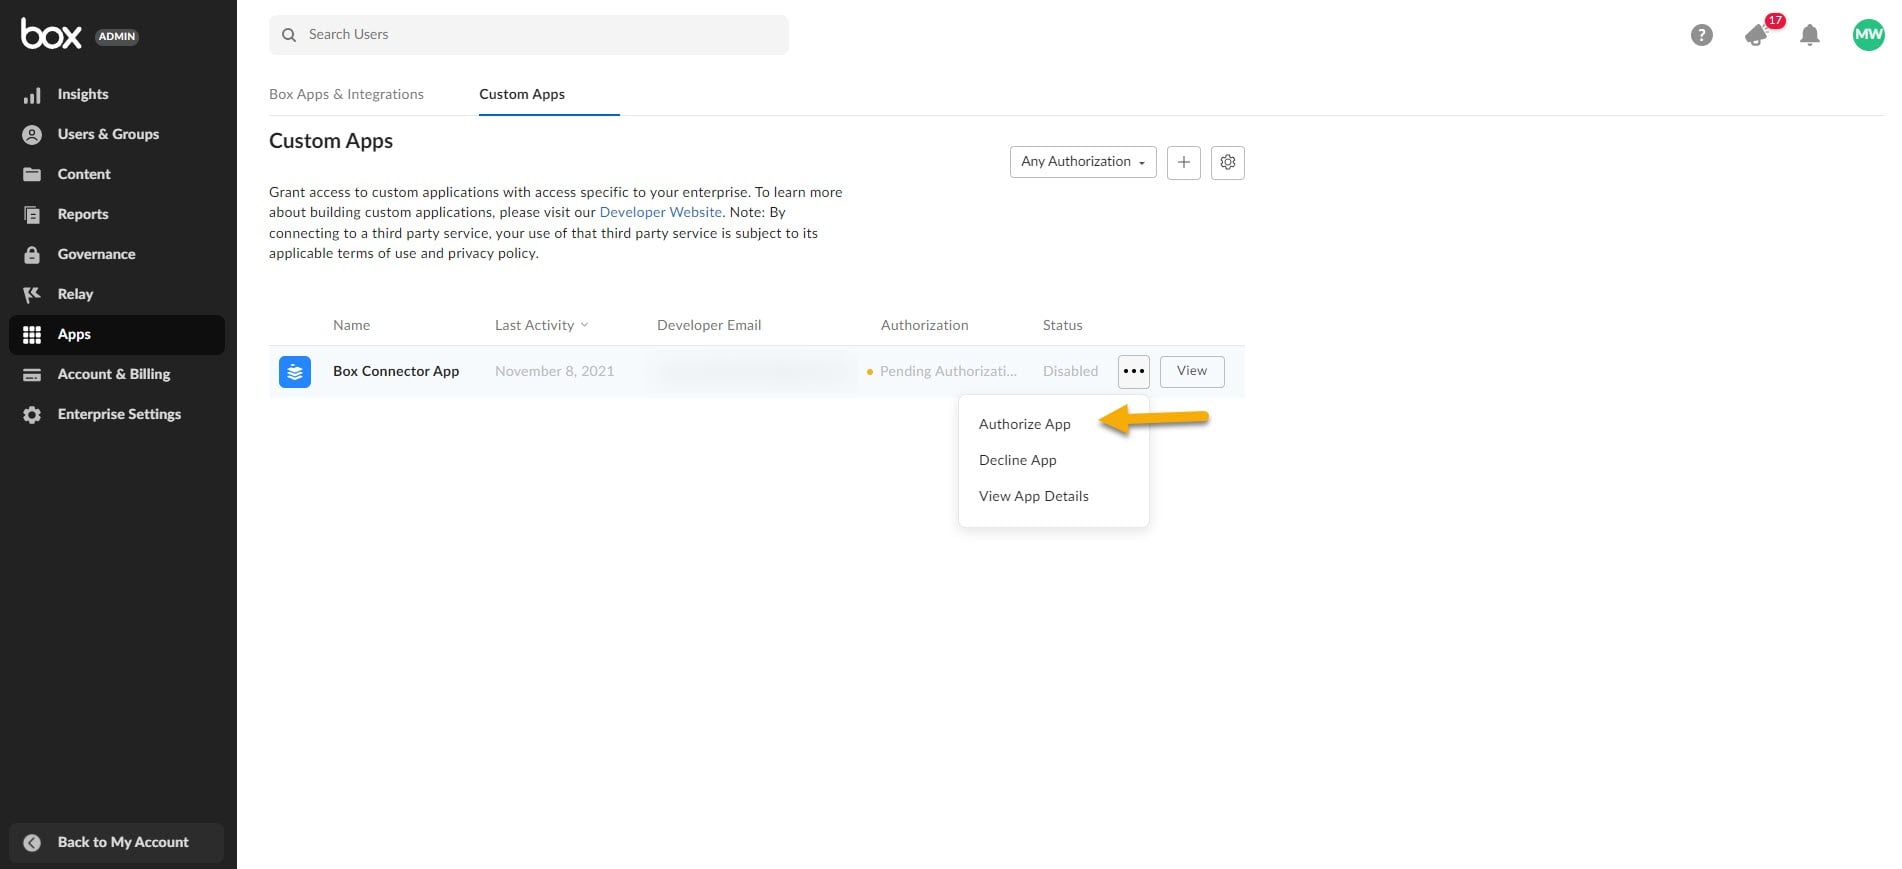1902x869 pixels.
Task: Switch to Box Apps & Integrations tab
Action: coord(346,94)
